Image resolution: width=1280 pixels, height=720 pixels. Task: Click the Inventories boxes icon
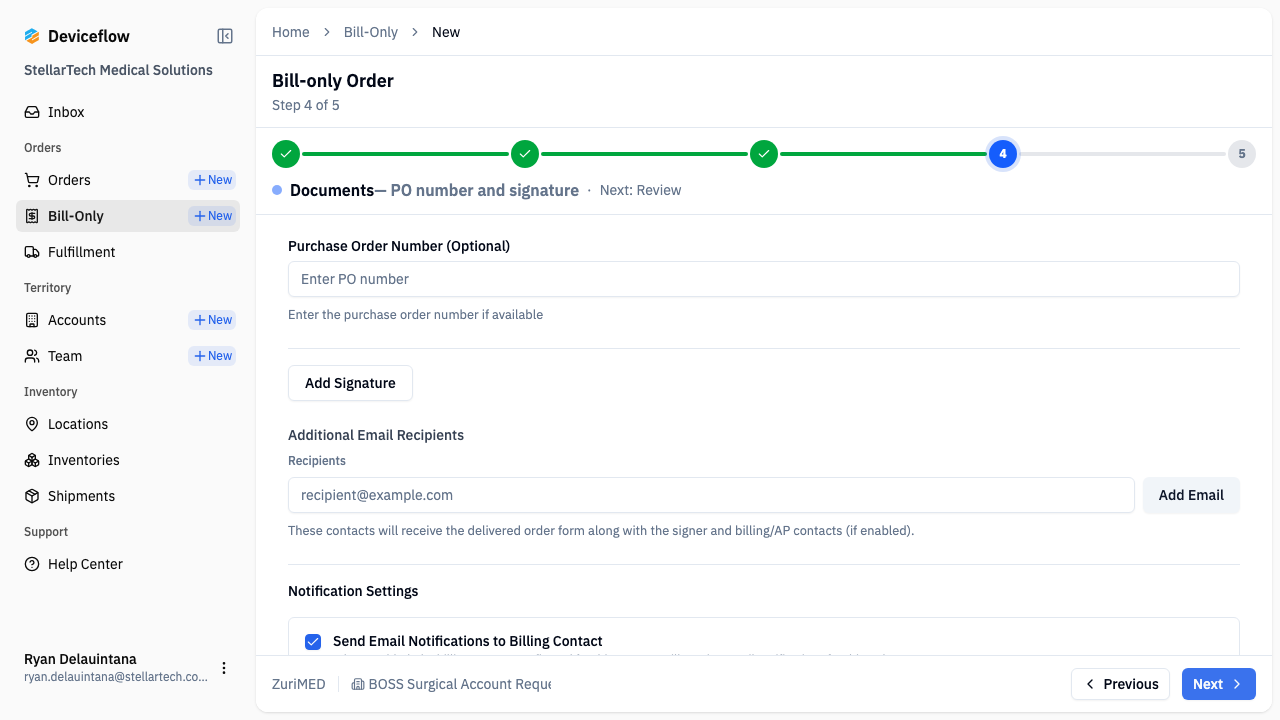[32, 460]
